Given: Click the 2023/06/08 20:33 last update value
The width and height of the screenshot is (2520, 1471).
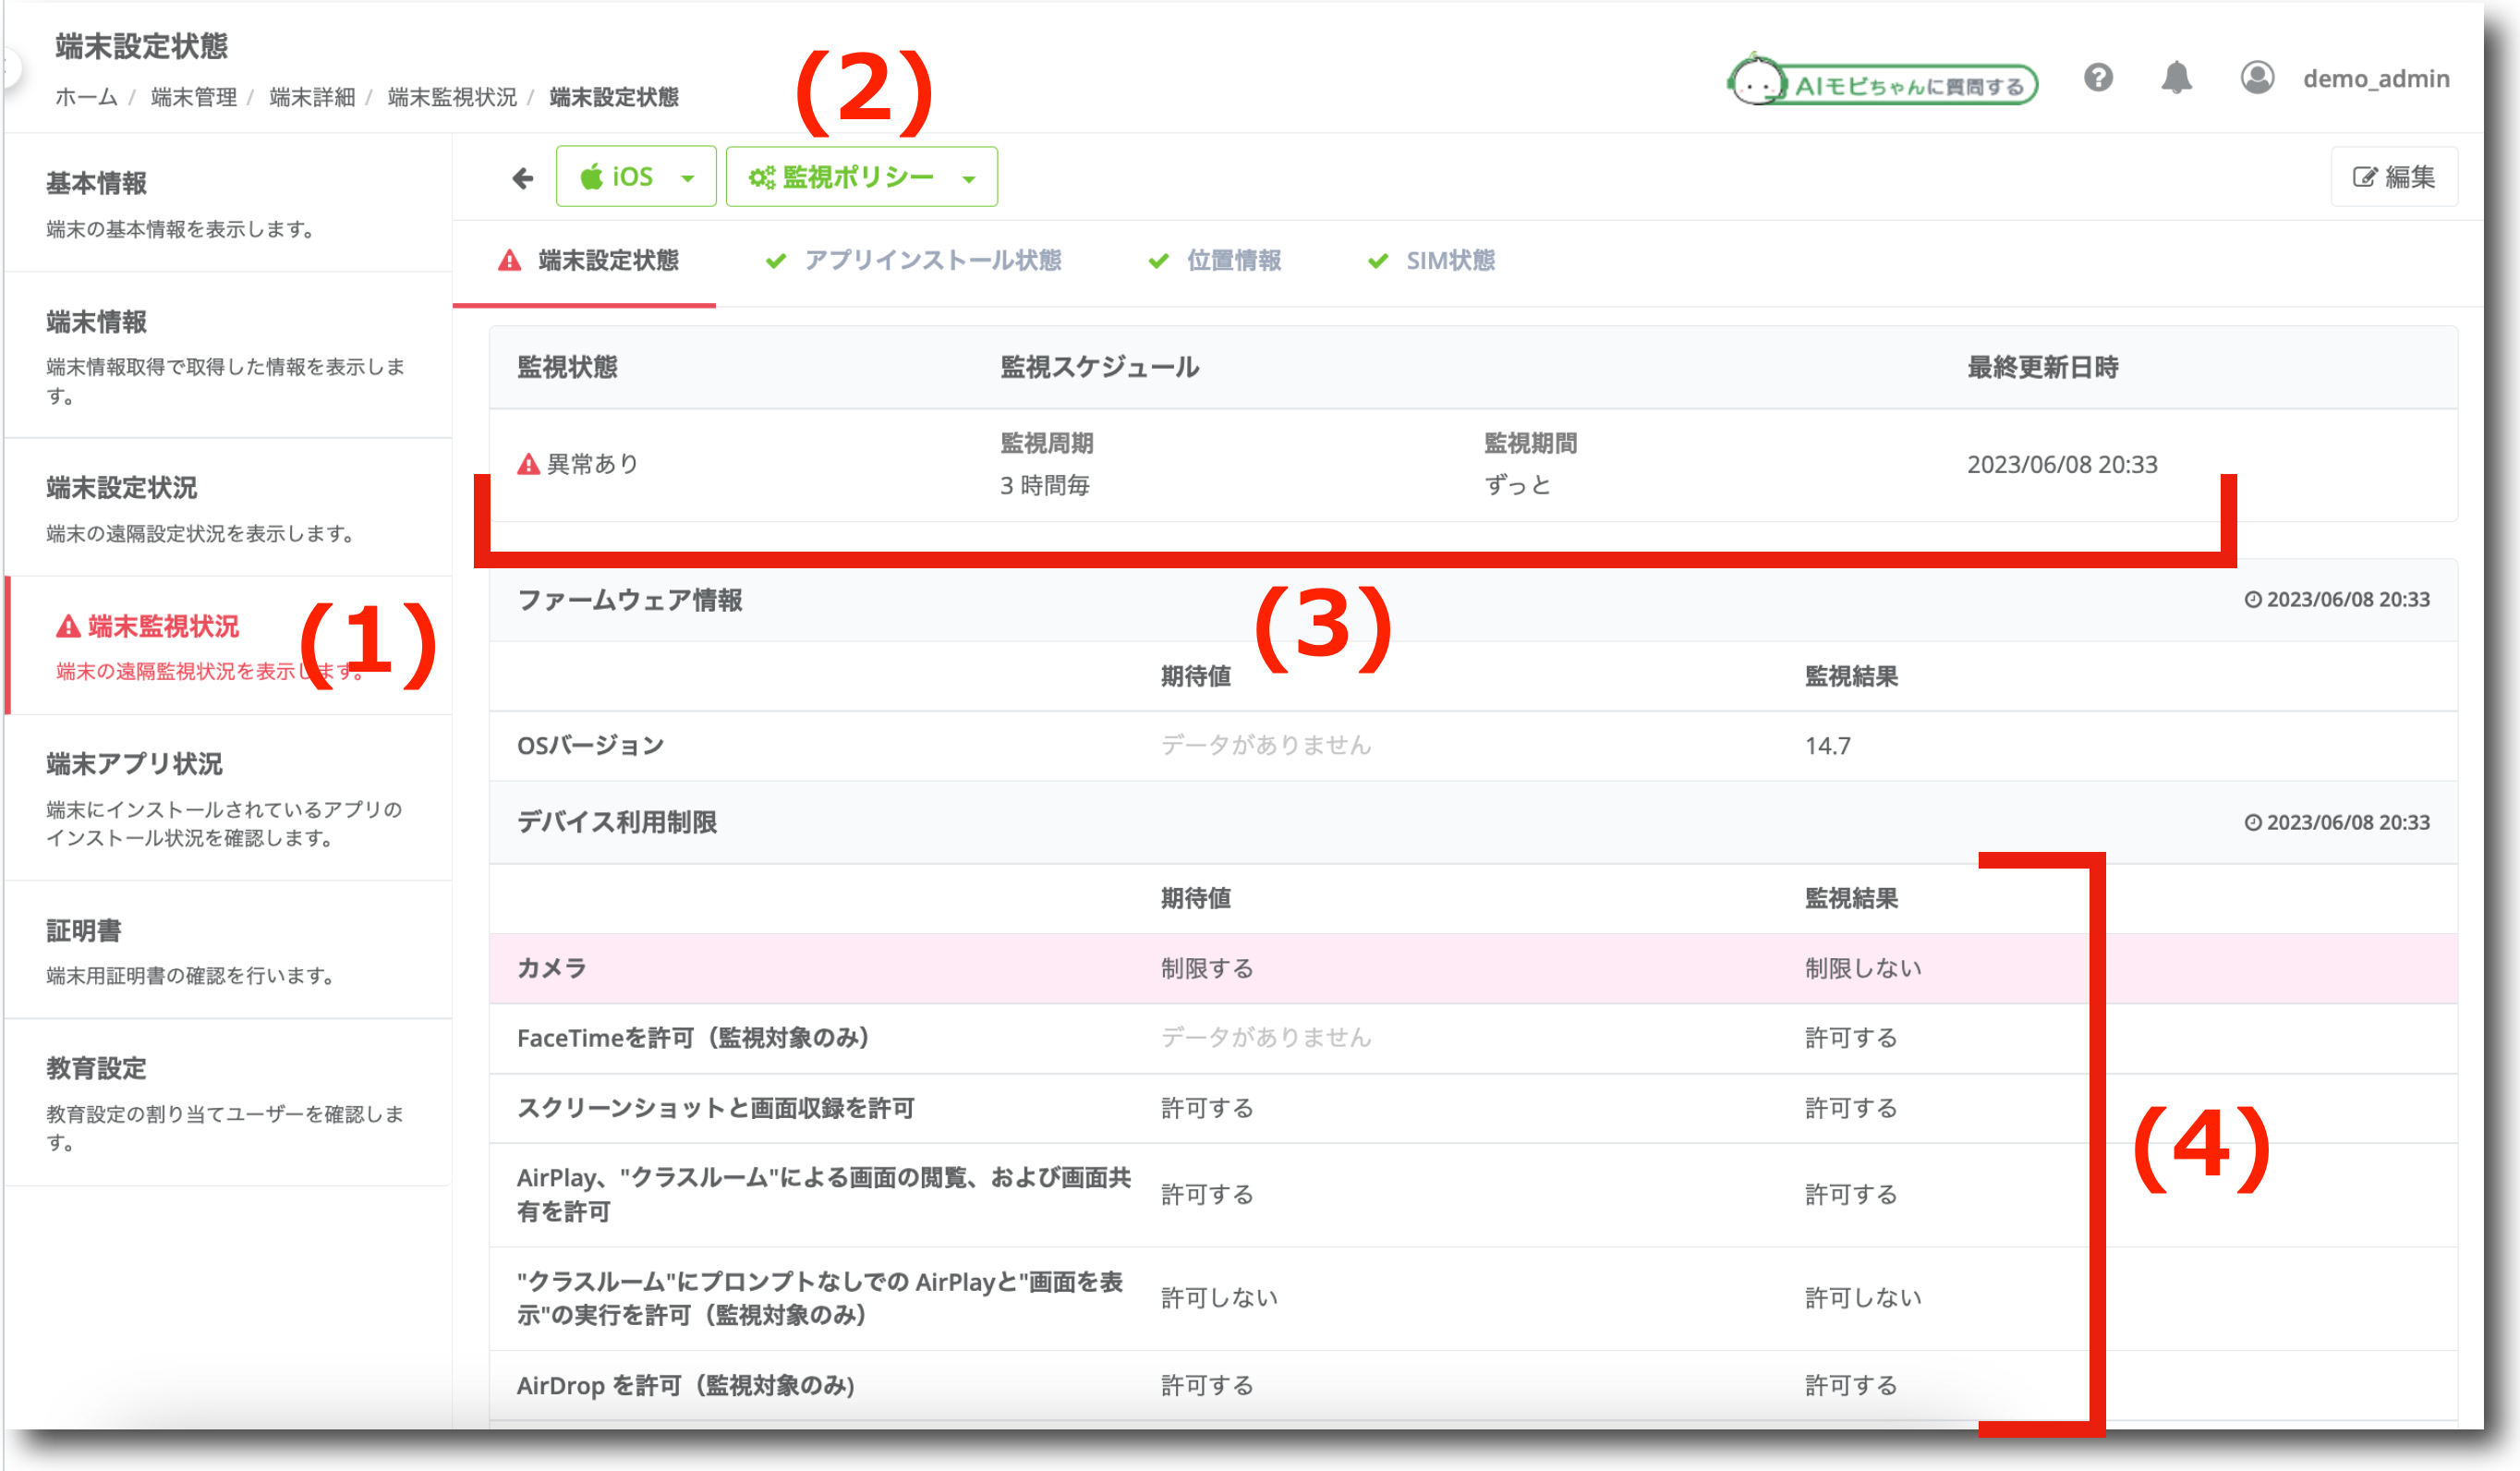Looking at the screenshot, I should (2062, 465).
